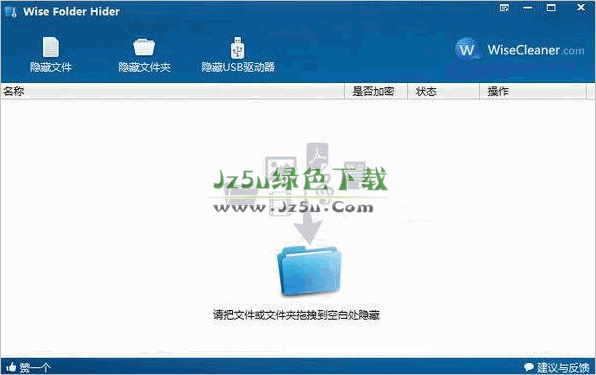Sort by the 是否加密 column header
The height and width of the screenshot is (375, 596).
[376, 92]
